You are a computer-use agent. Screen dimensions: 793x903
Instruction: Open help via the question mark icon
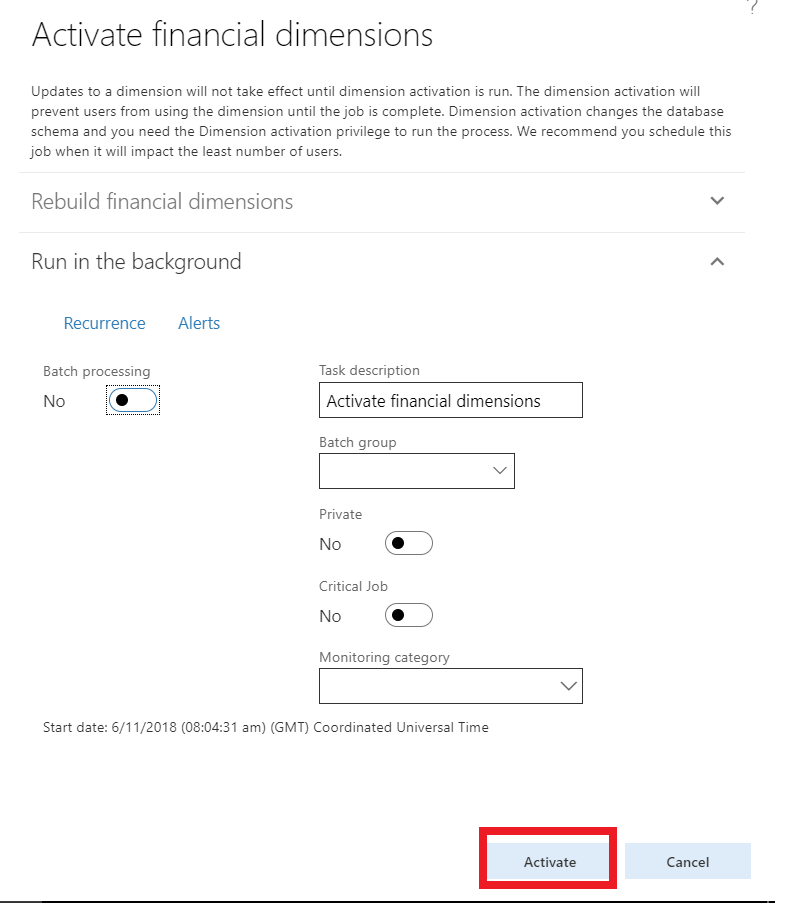click(755, 7)
